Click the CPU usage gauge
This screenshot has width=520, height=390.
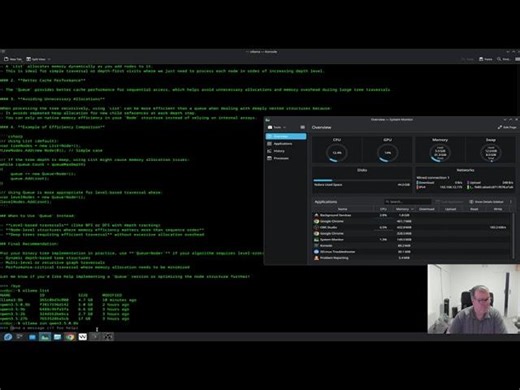pyautogui.click(x=337, y=153)
